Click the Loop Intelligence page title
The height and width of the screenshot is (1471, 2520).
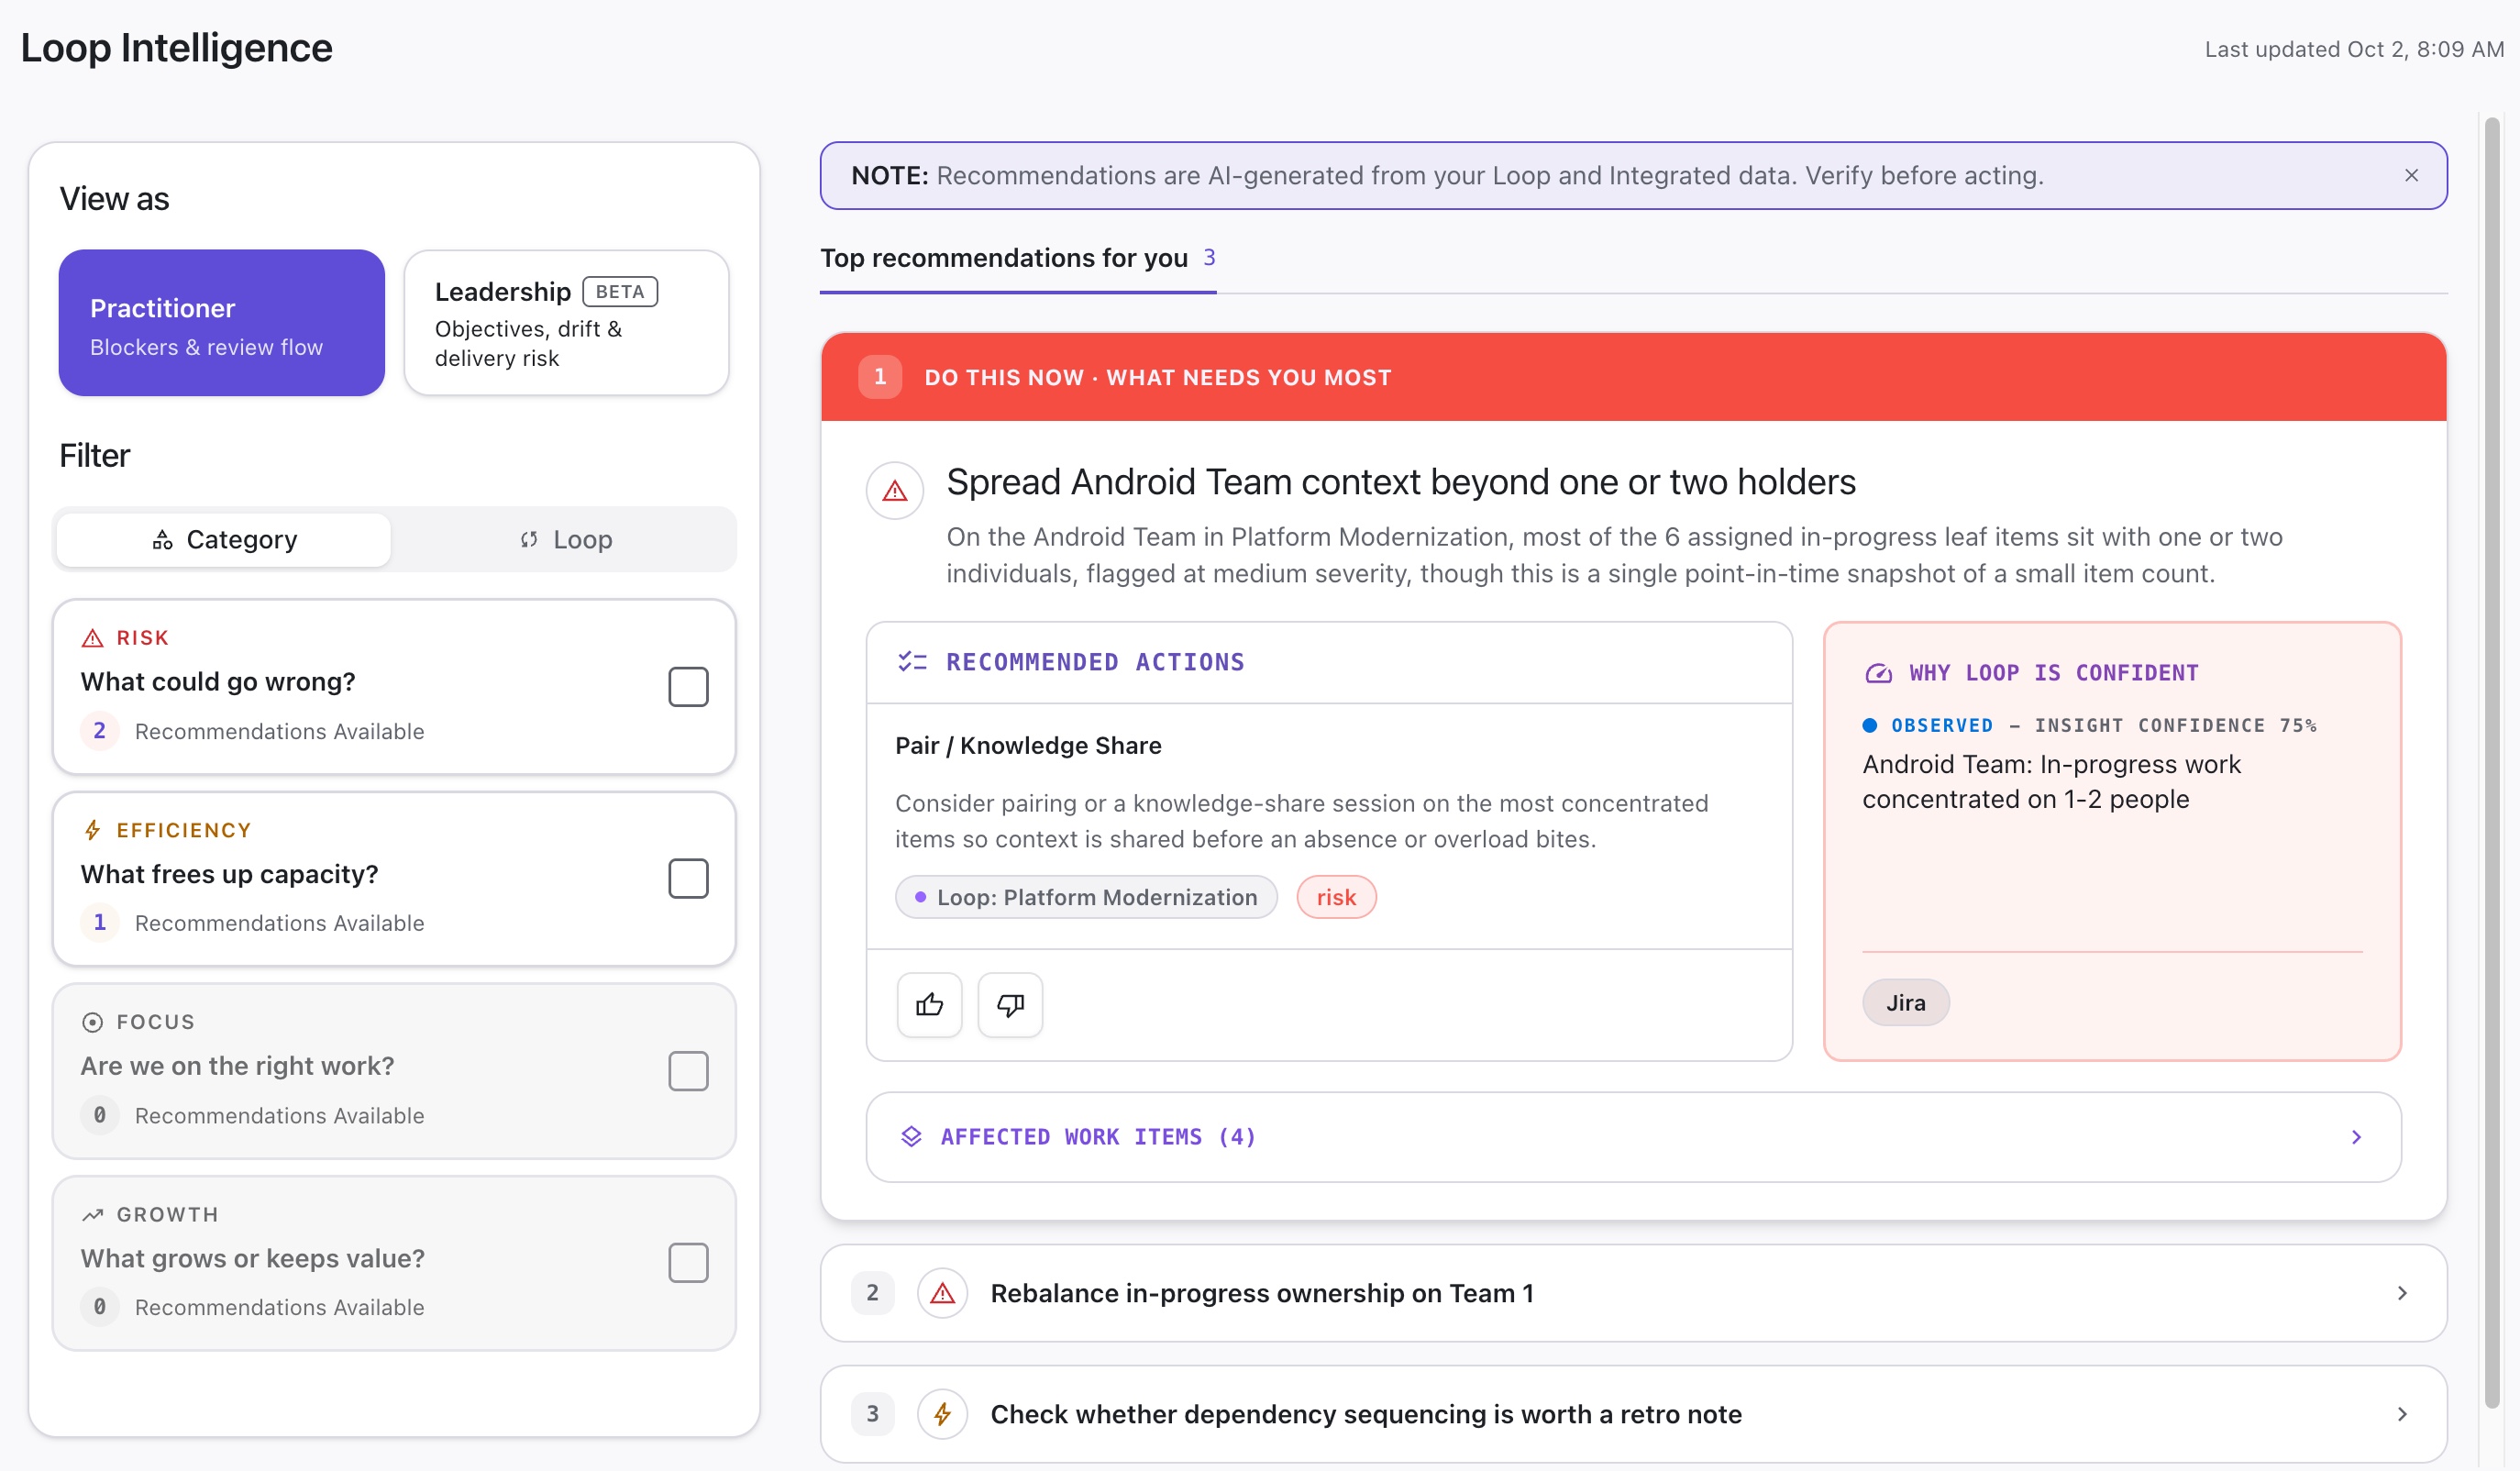pos(176,48)
